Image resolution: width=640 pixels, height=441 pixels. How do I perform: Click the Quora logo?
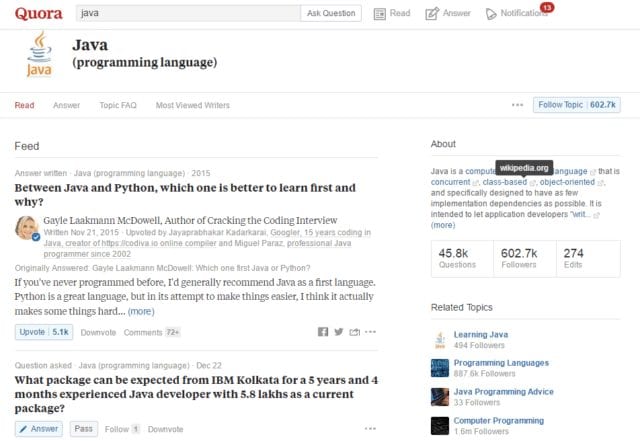(x=39, y=13)
